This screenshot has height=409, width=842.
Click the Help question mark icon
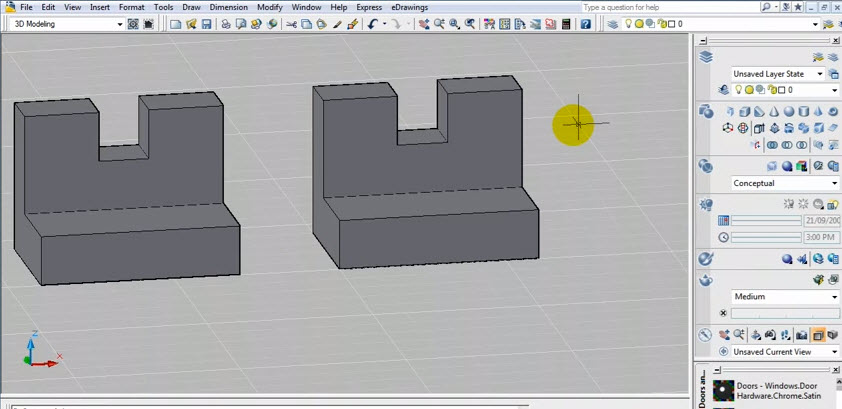(x=585, y=24)
